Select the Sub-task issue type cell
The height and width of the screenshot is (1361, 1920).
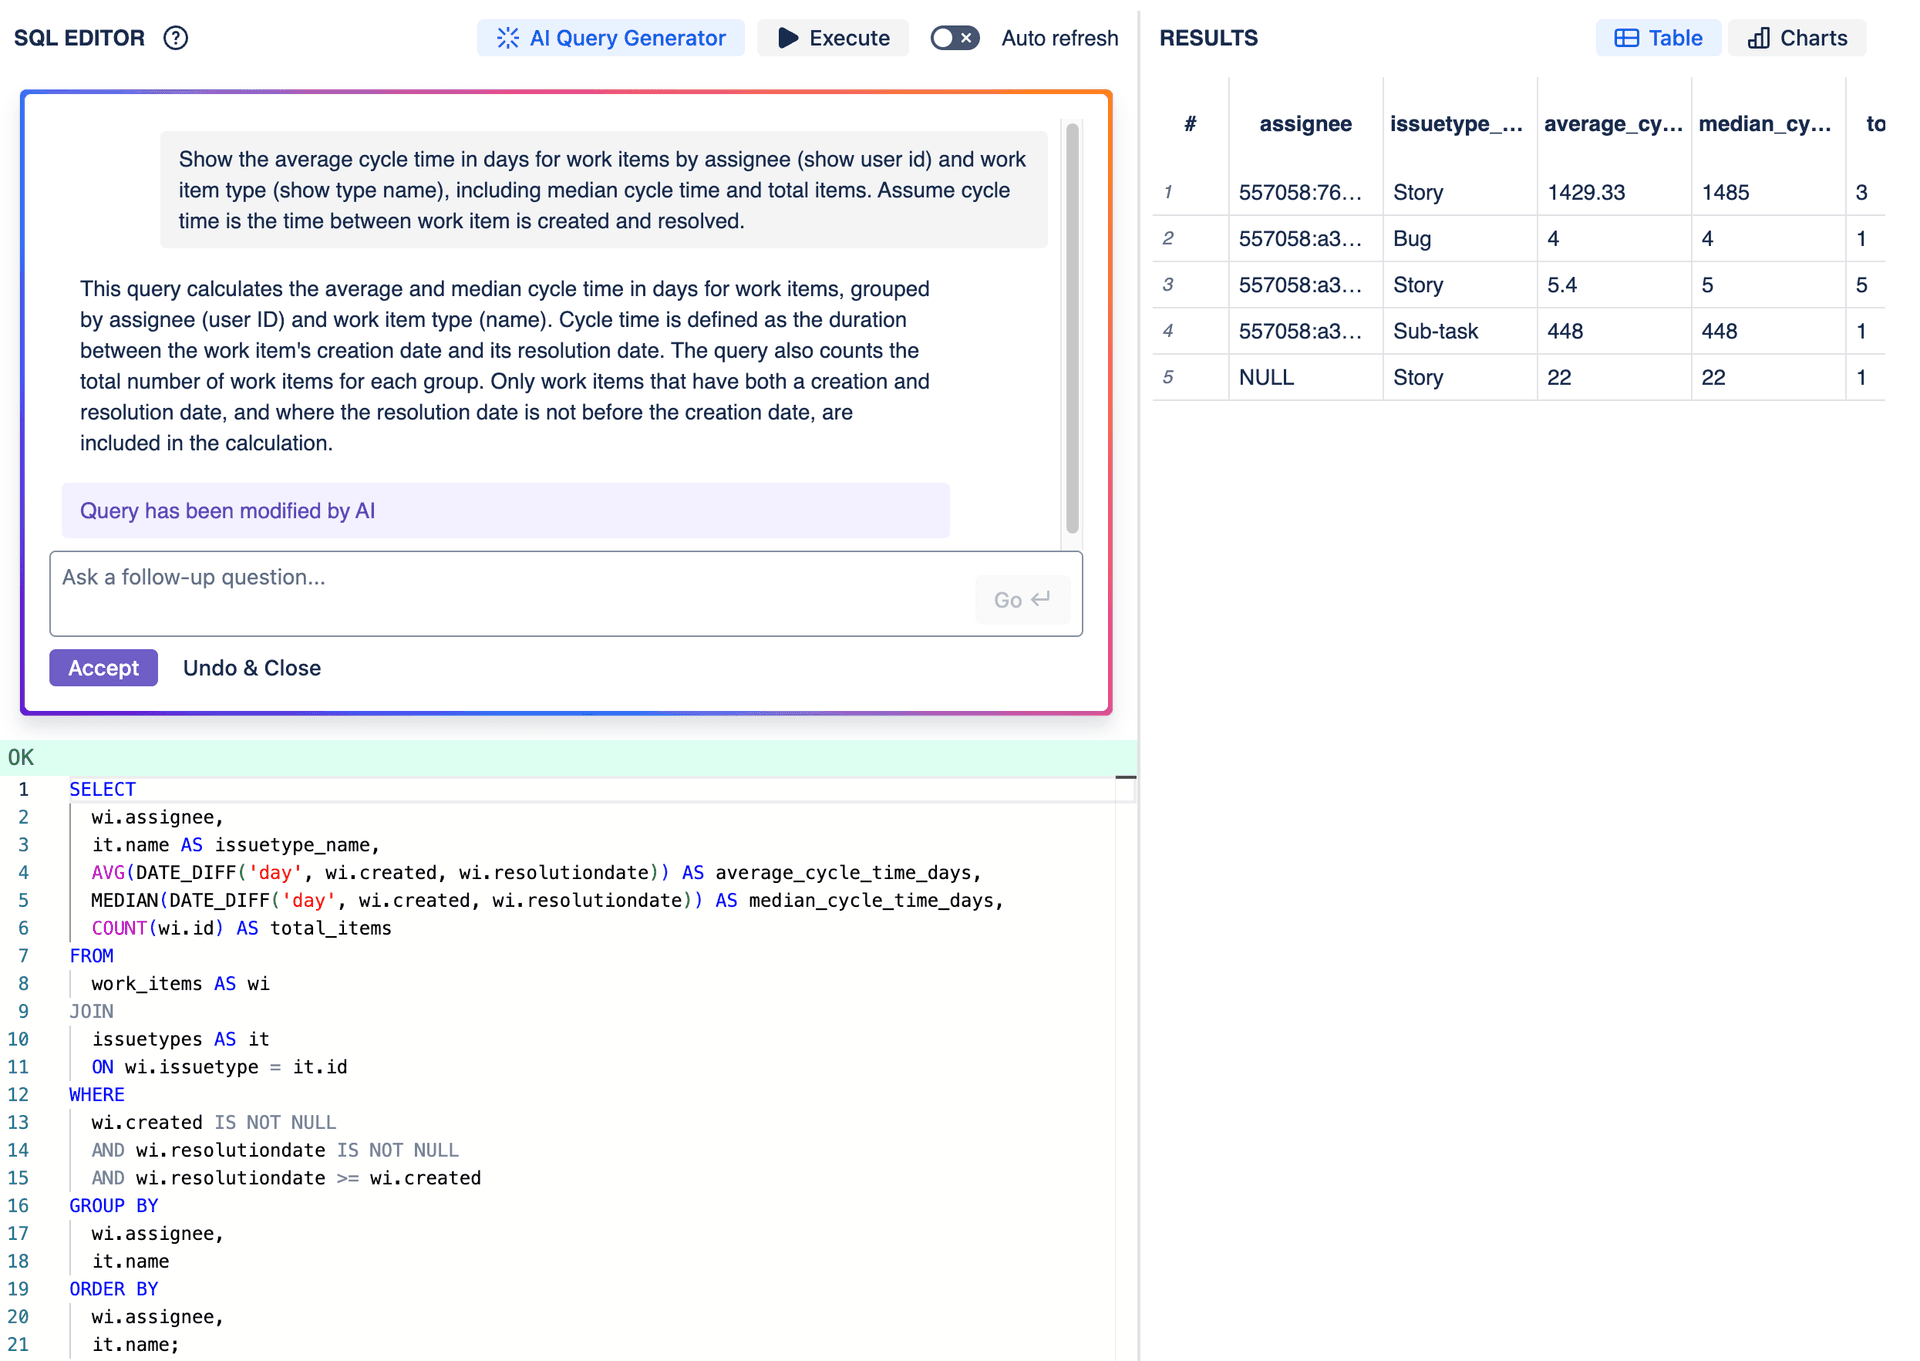[1459, 331]
